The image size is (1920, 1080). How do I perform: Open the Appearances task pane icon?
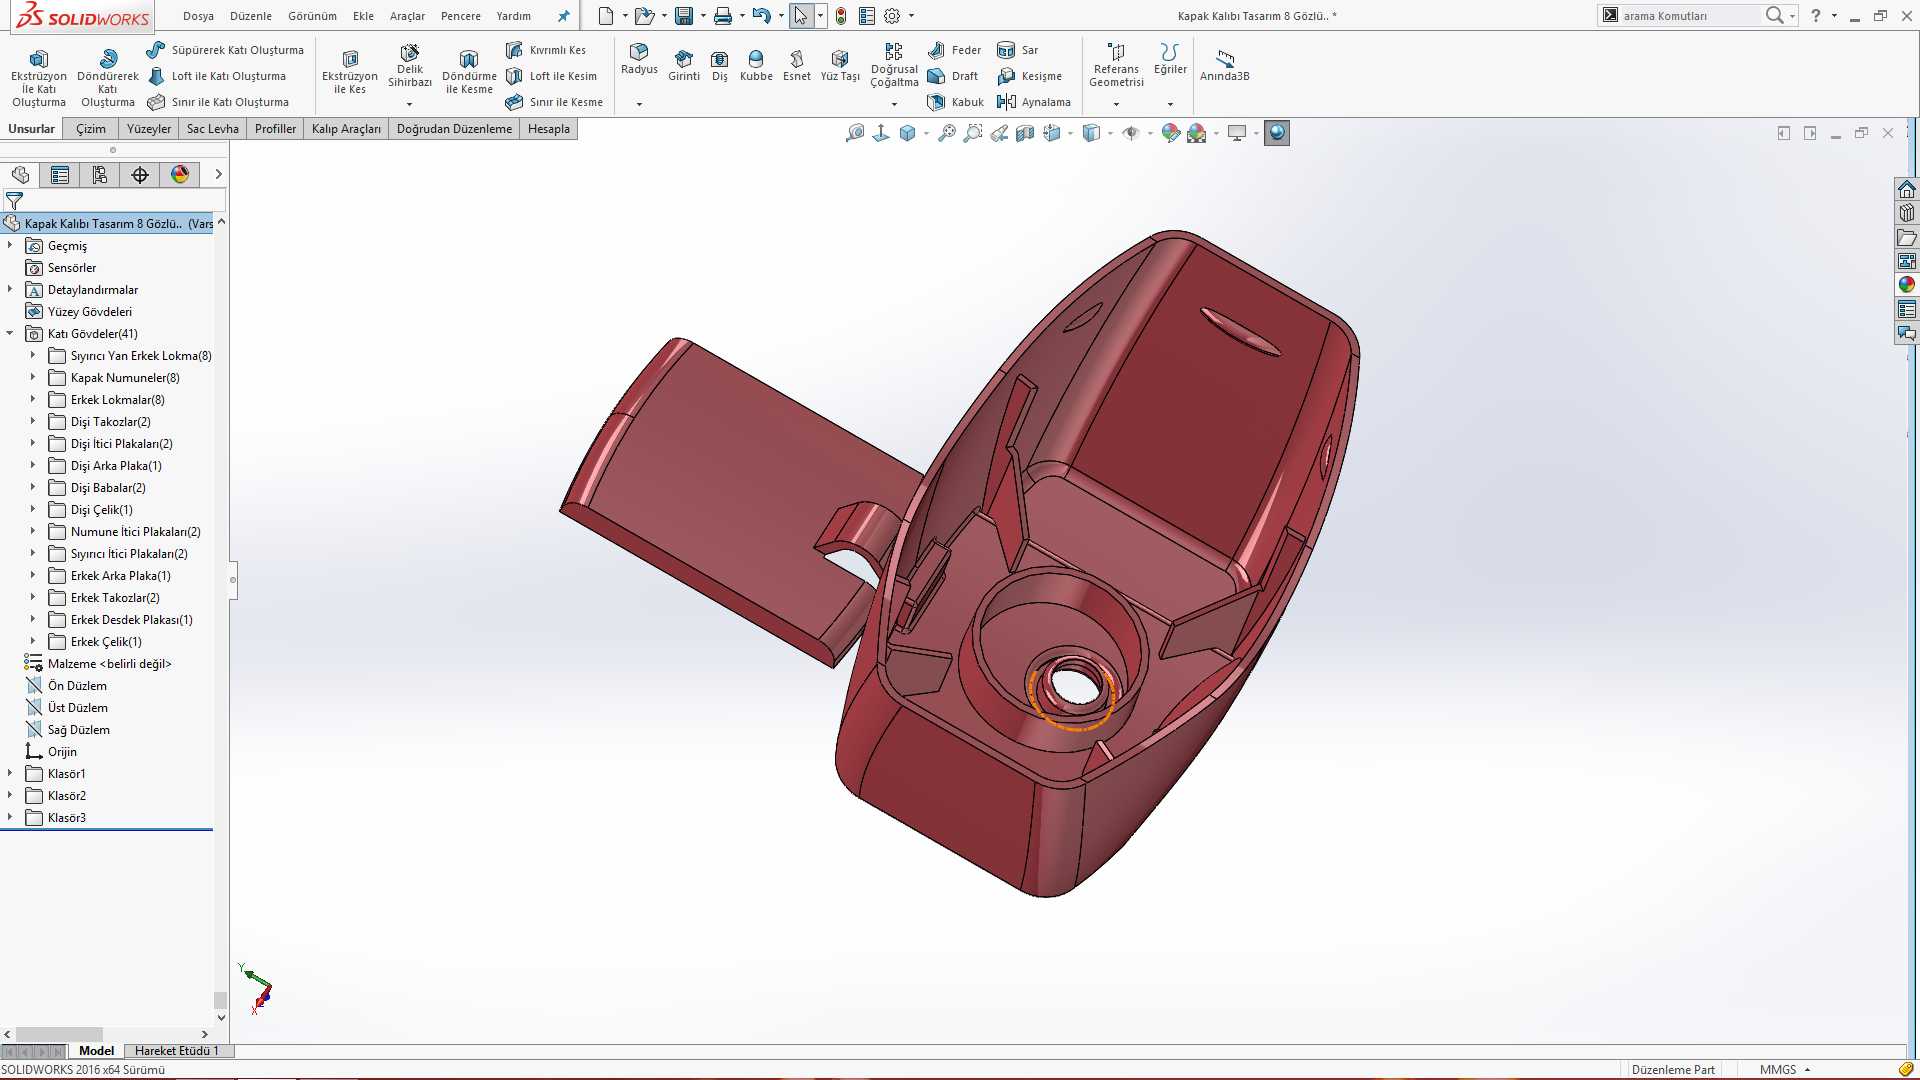click(1907, 285)
